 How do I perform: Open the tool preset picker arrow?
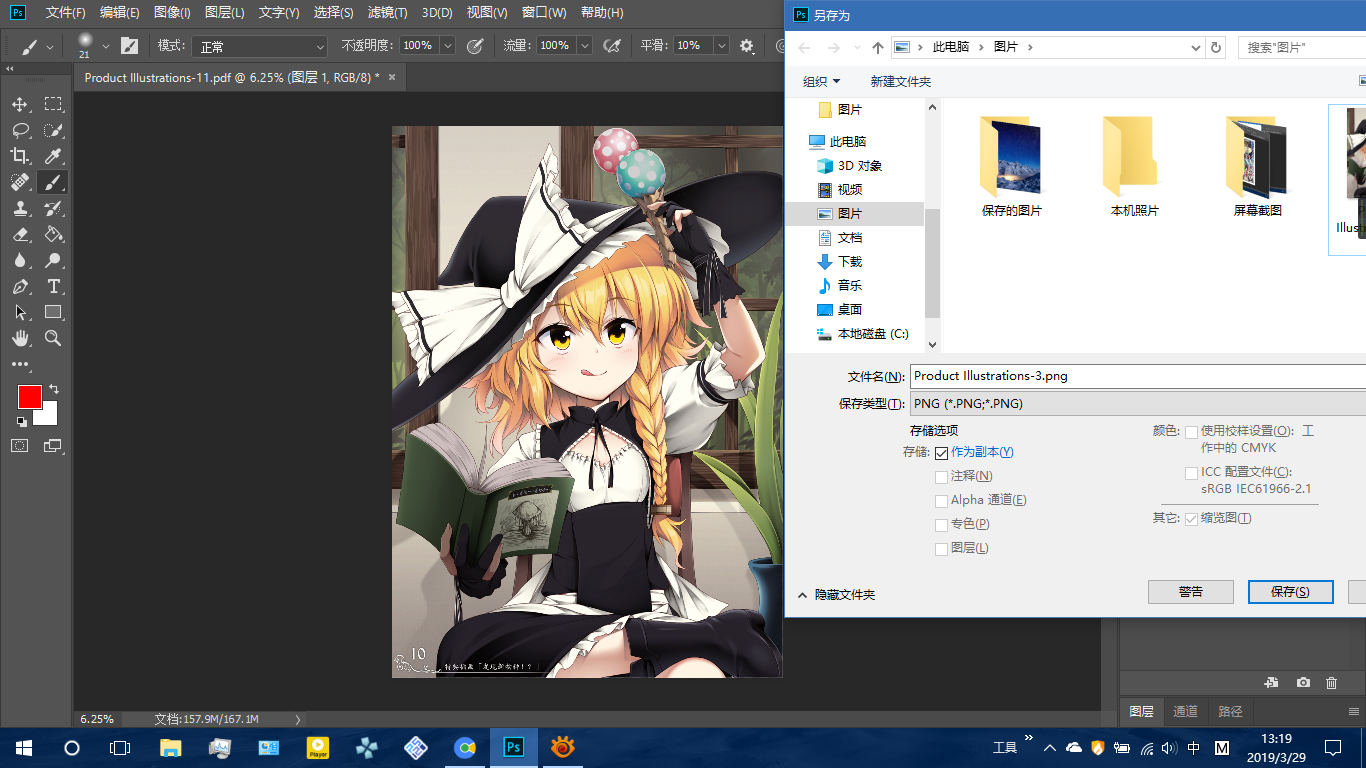pyautogui.click(x=50, y=47)
